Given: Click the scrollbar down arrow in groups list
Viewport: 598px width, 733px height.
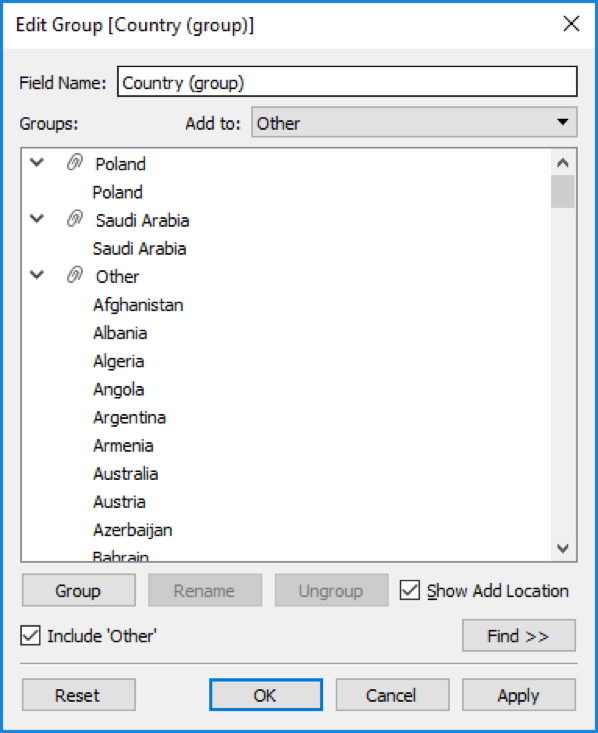Looking at the screenshot, I should 563,548.
